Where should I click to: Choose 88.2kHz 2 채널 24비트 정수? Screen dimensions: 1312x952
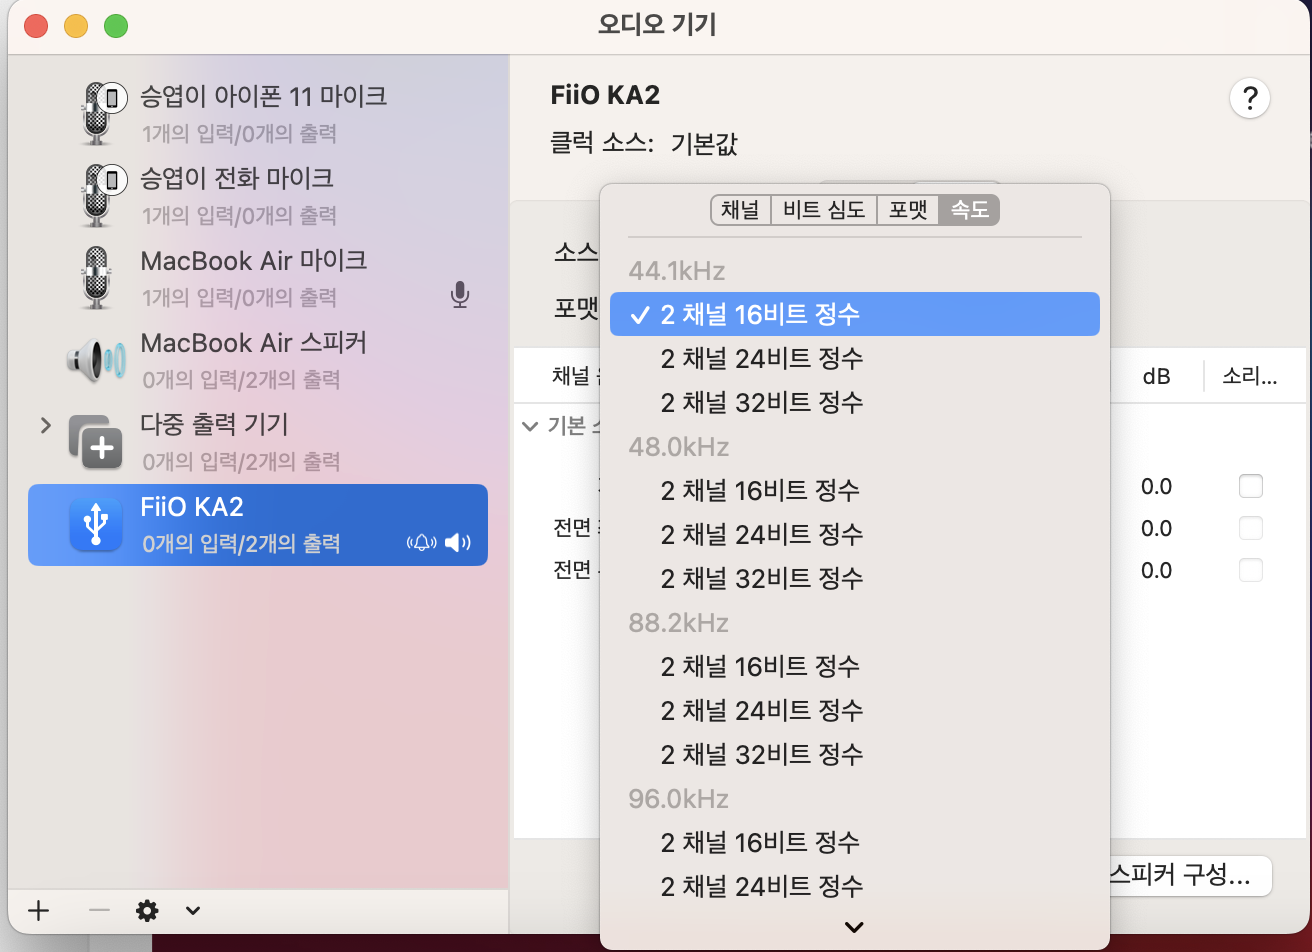[x=855, y=710]
